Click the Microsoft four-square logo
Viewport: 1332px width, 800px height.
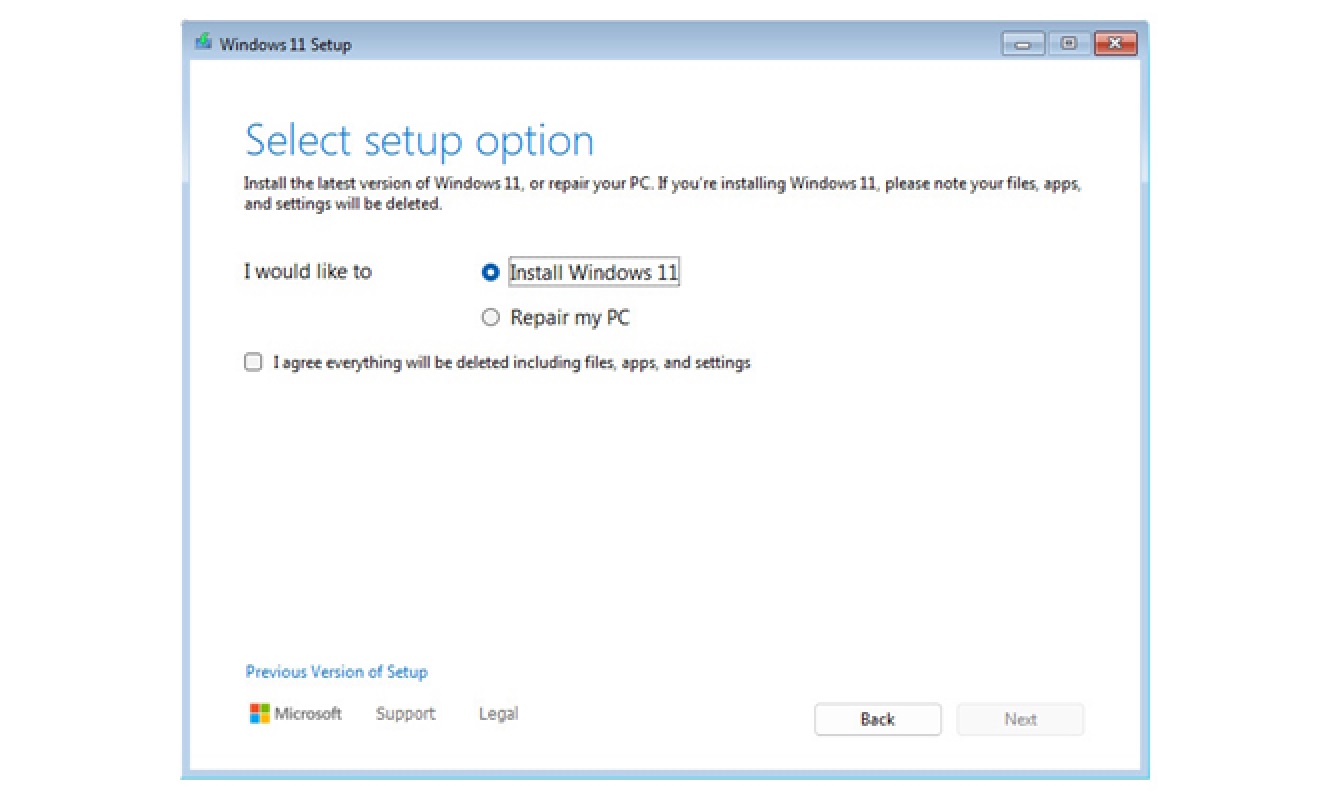tap(259, 713)
